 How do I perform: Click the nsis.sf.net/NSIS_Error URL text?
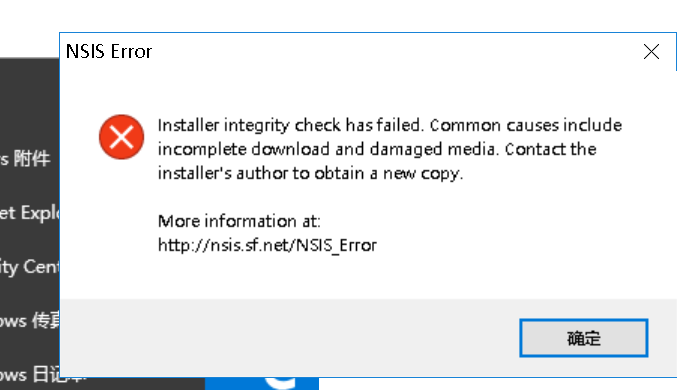267,245
